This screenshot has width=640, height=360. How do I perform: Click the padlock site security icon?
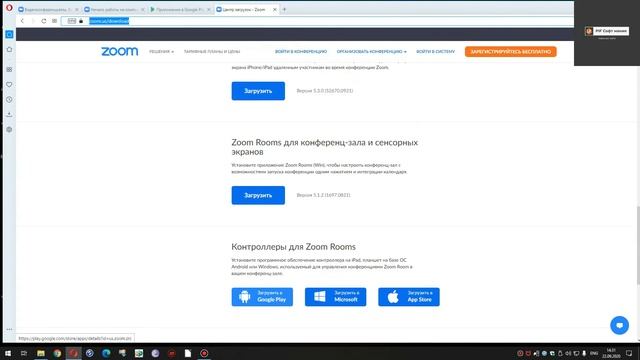[81, 21]
